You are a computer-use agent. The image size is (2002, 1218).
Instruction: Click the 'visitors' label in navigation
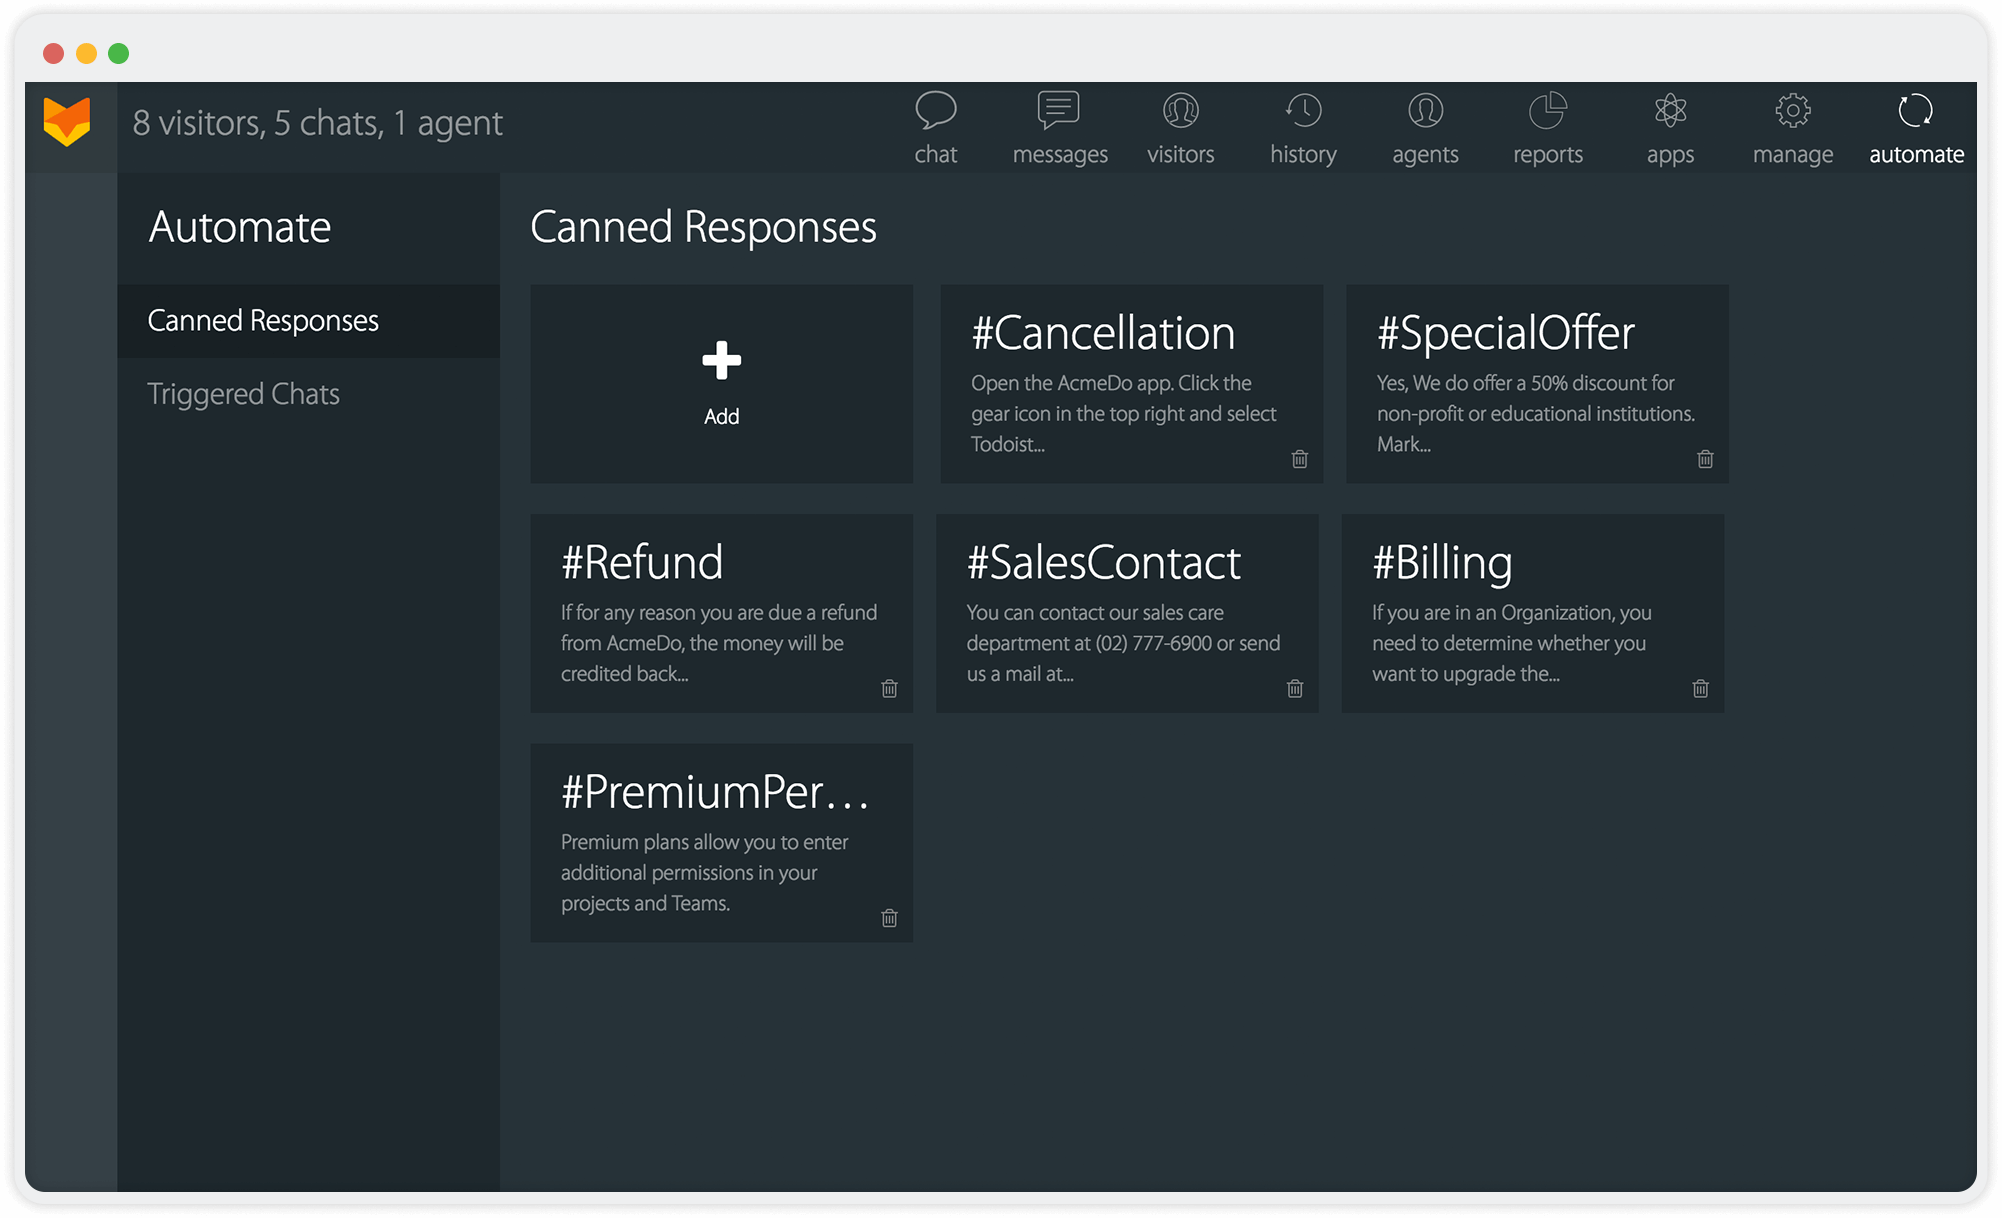click(x=1181, y=155)
